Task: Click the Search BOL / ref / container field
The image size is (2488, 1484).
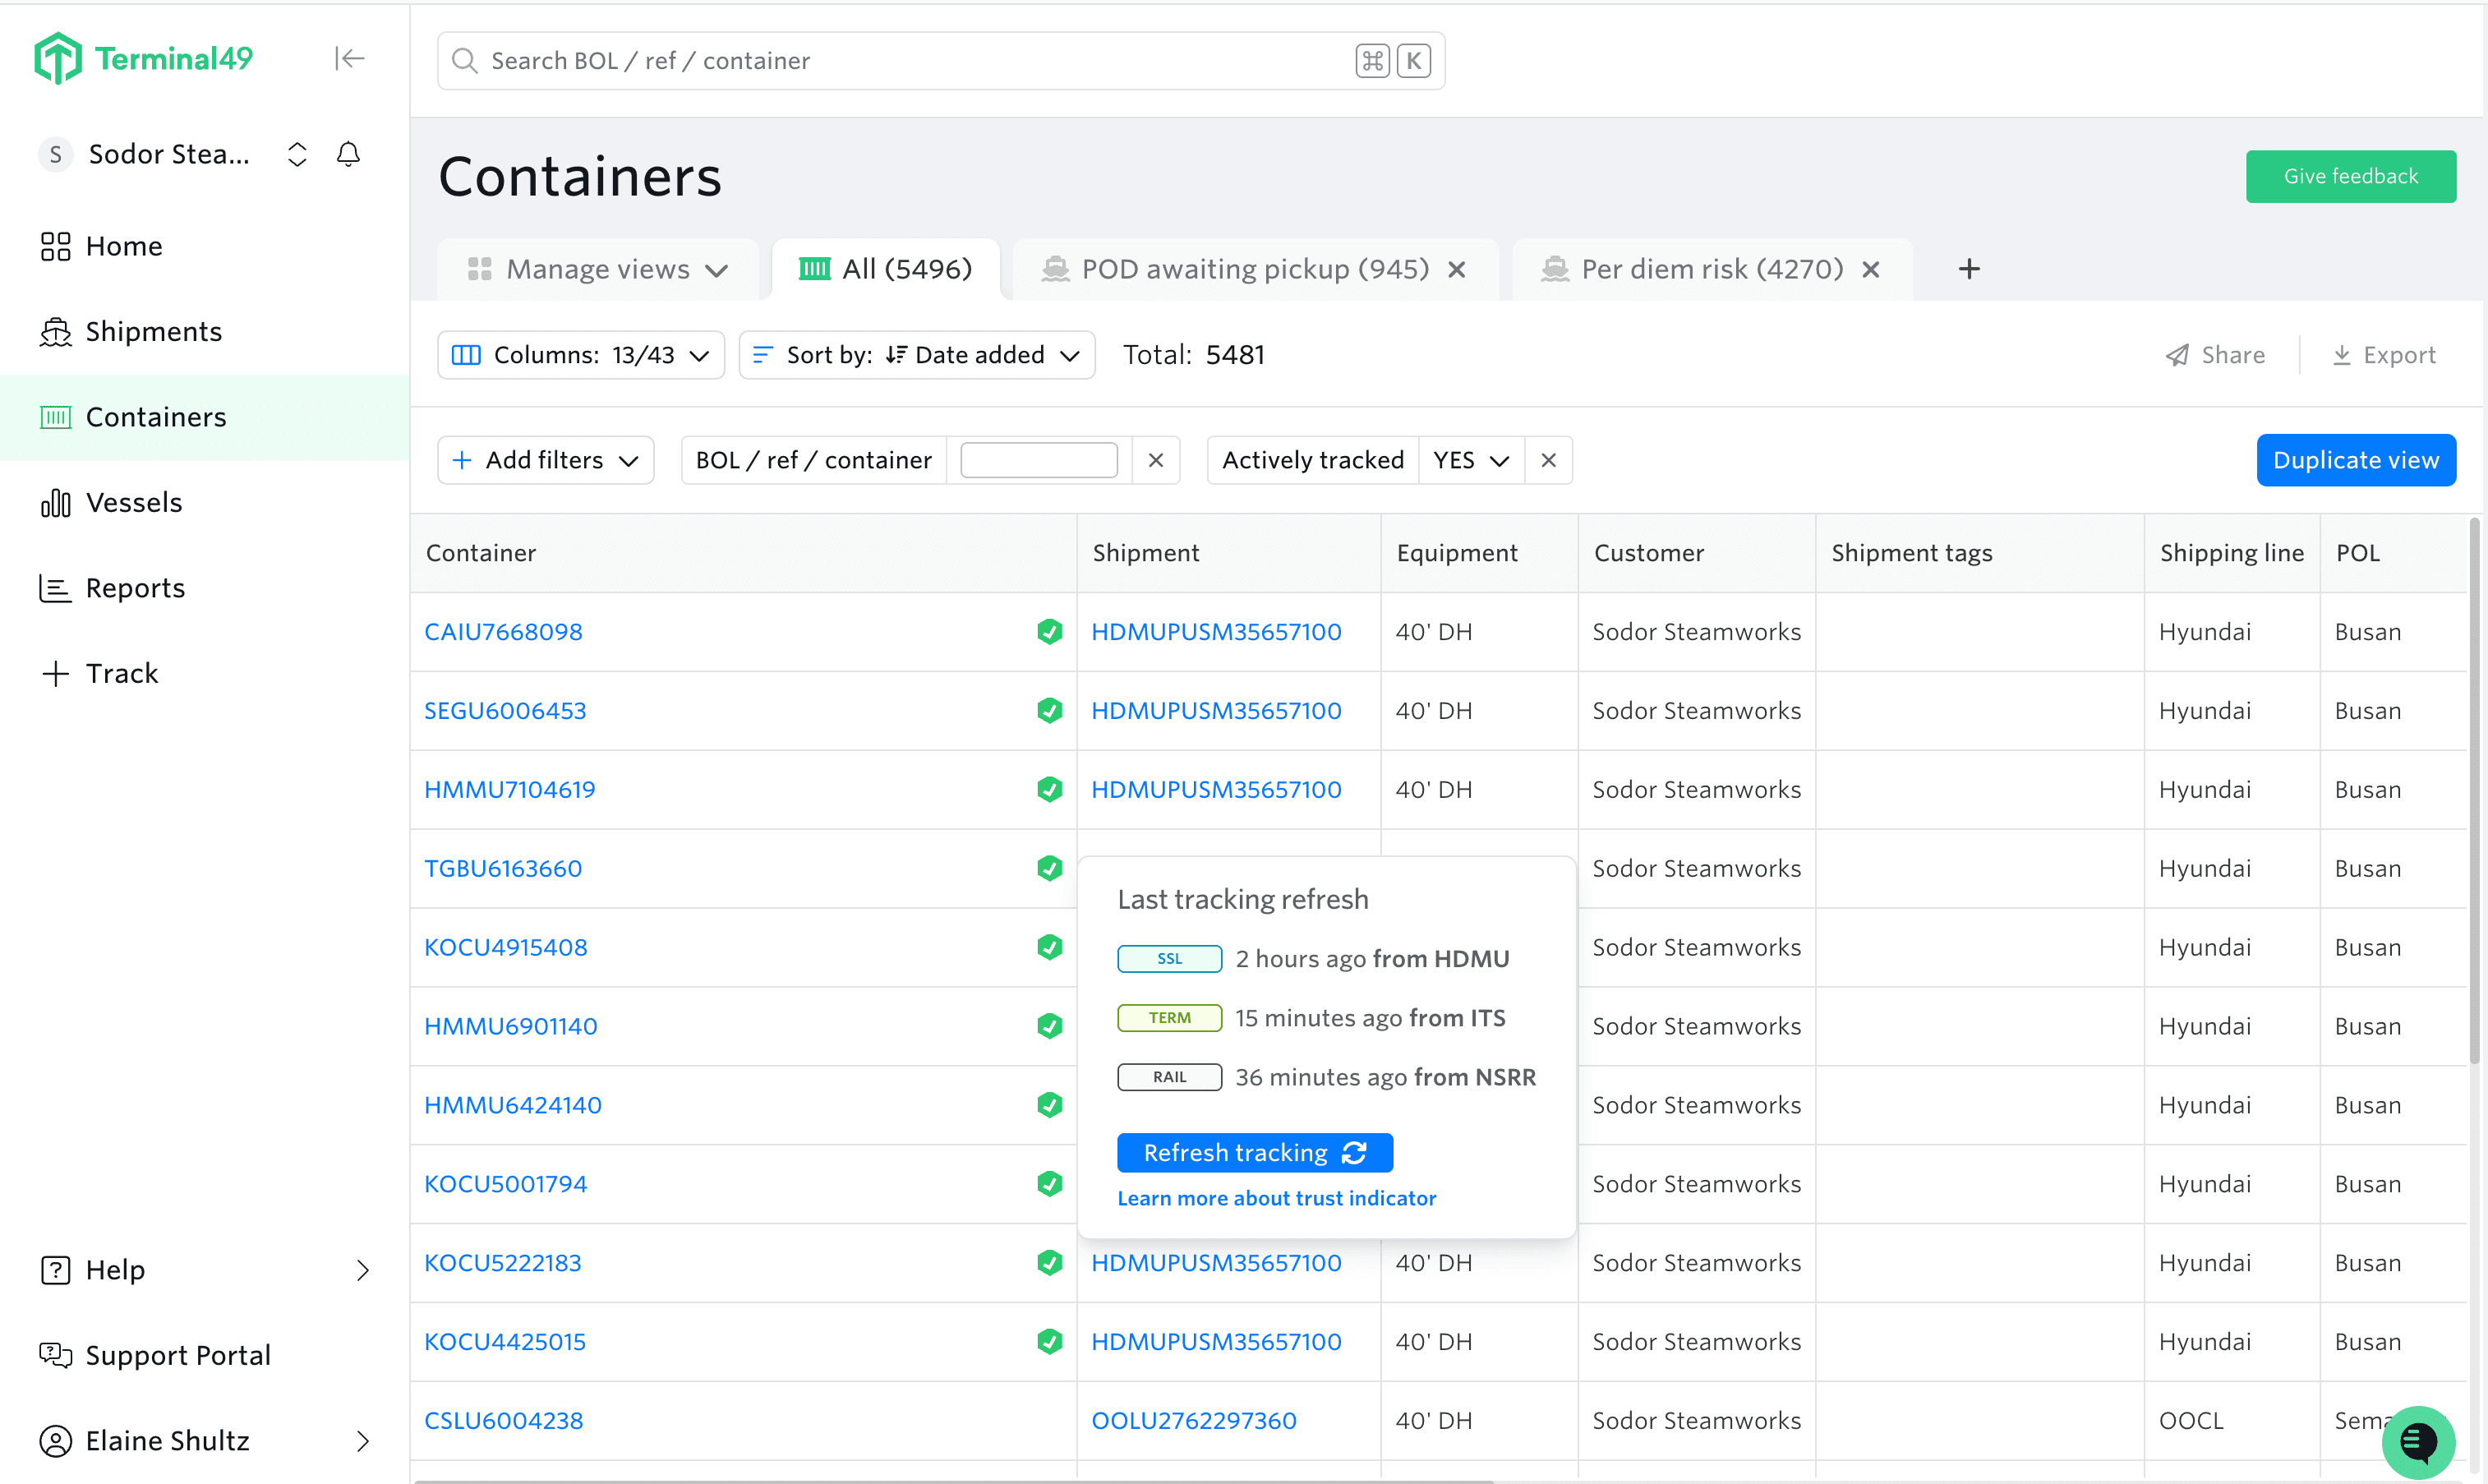Action: coord(900,61)
